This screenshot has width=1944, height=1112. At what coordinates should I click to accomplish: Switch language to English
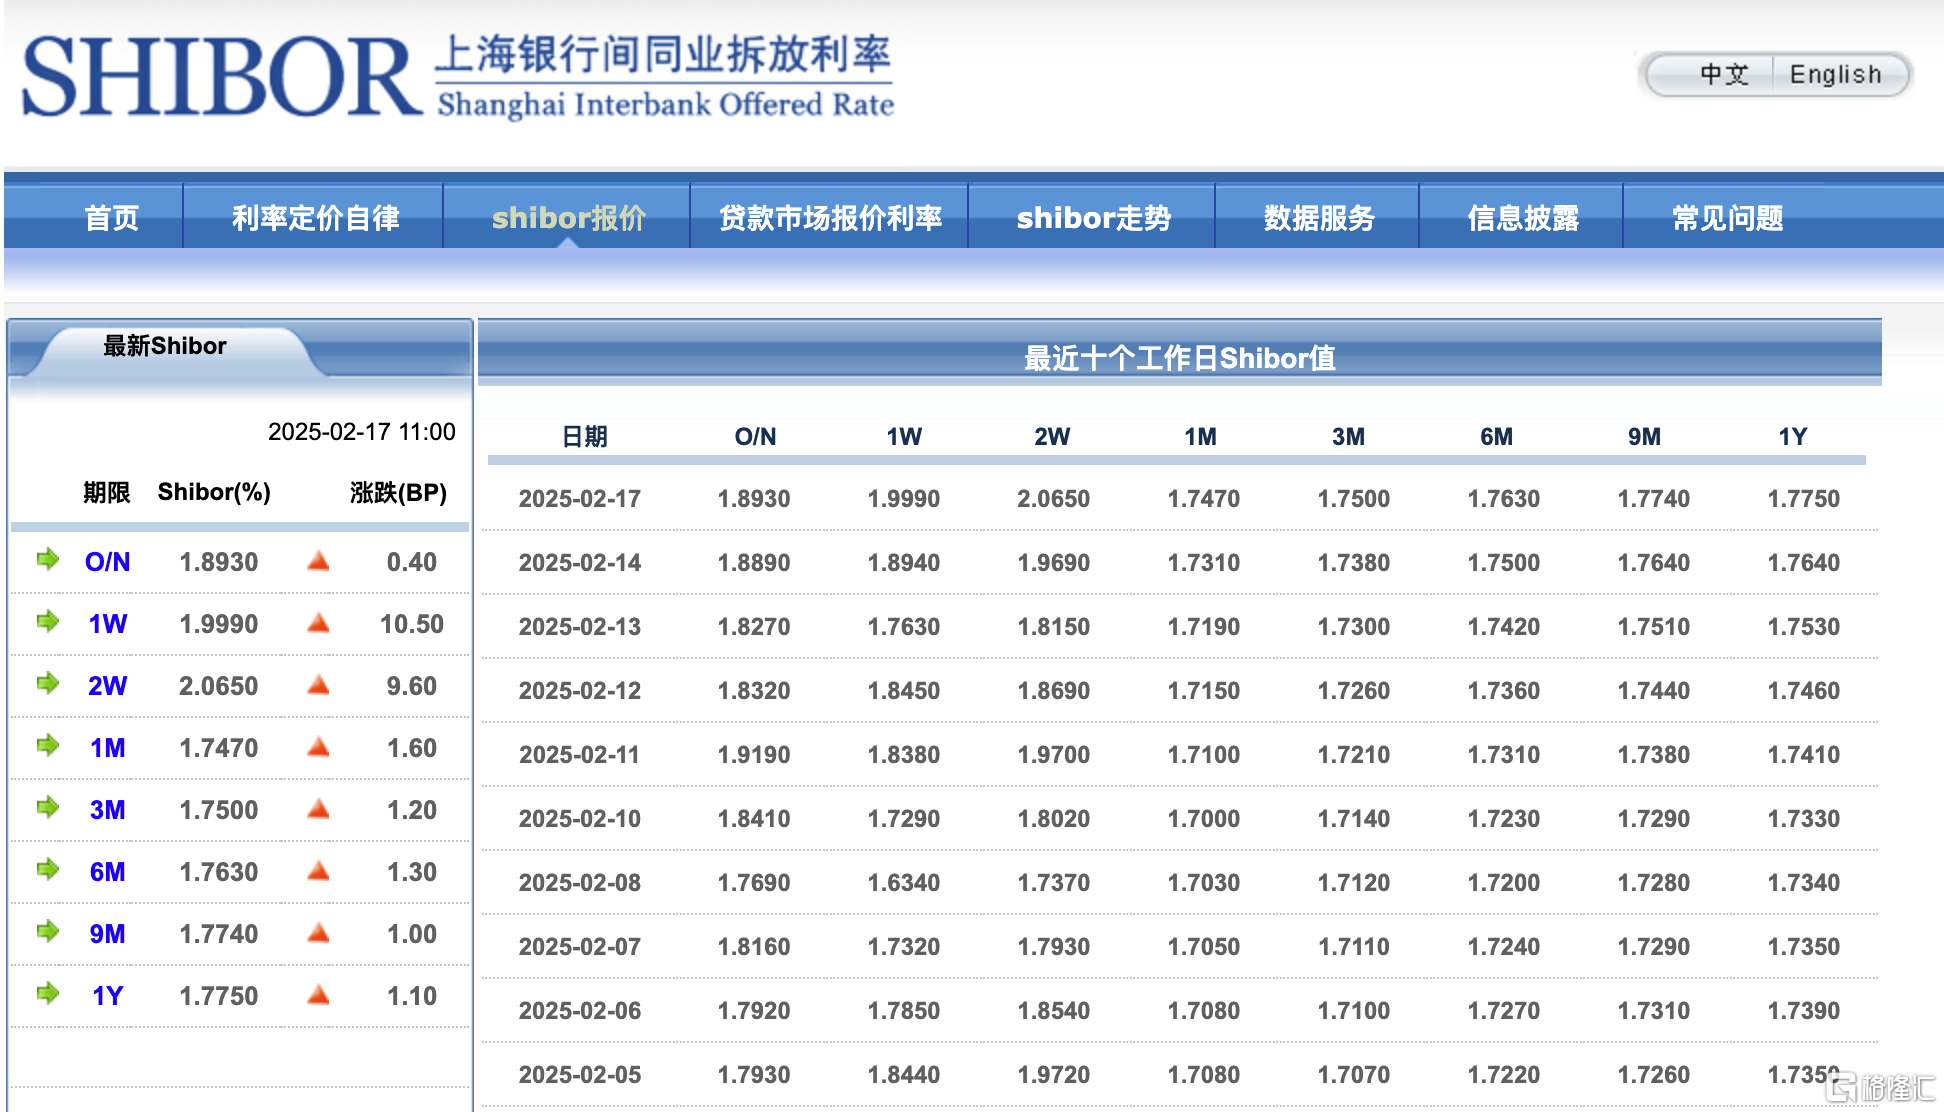tap(1836, 75)
